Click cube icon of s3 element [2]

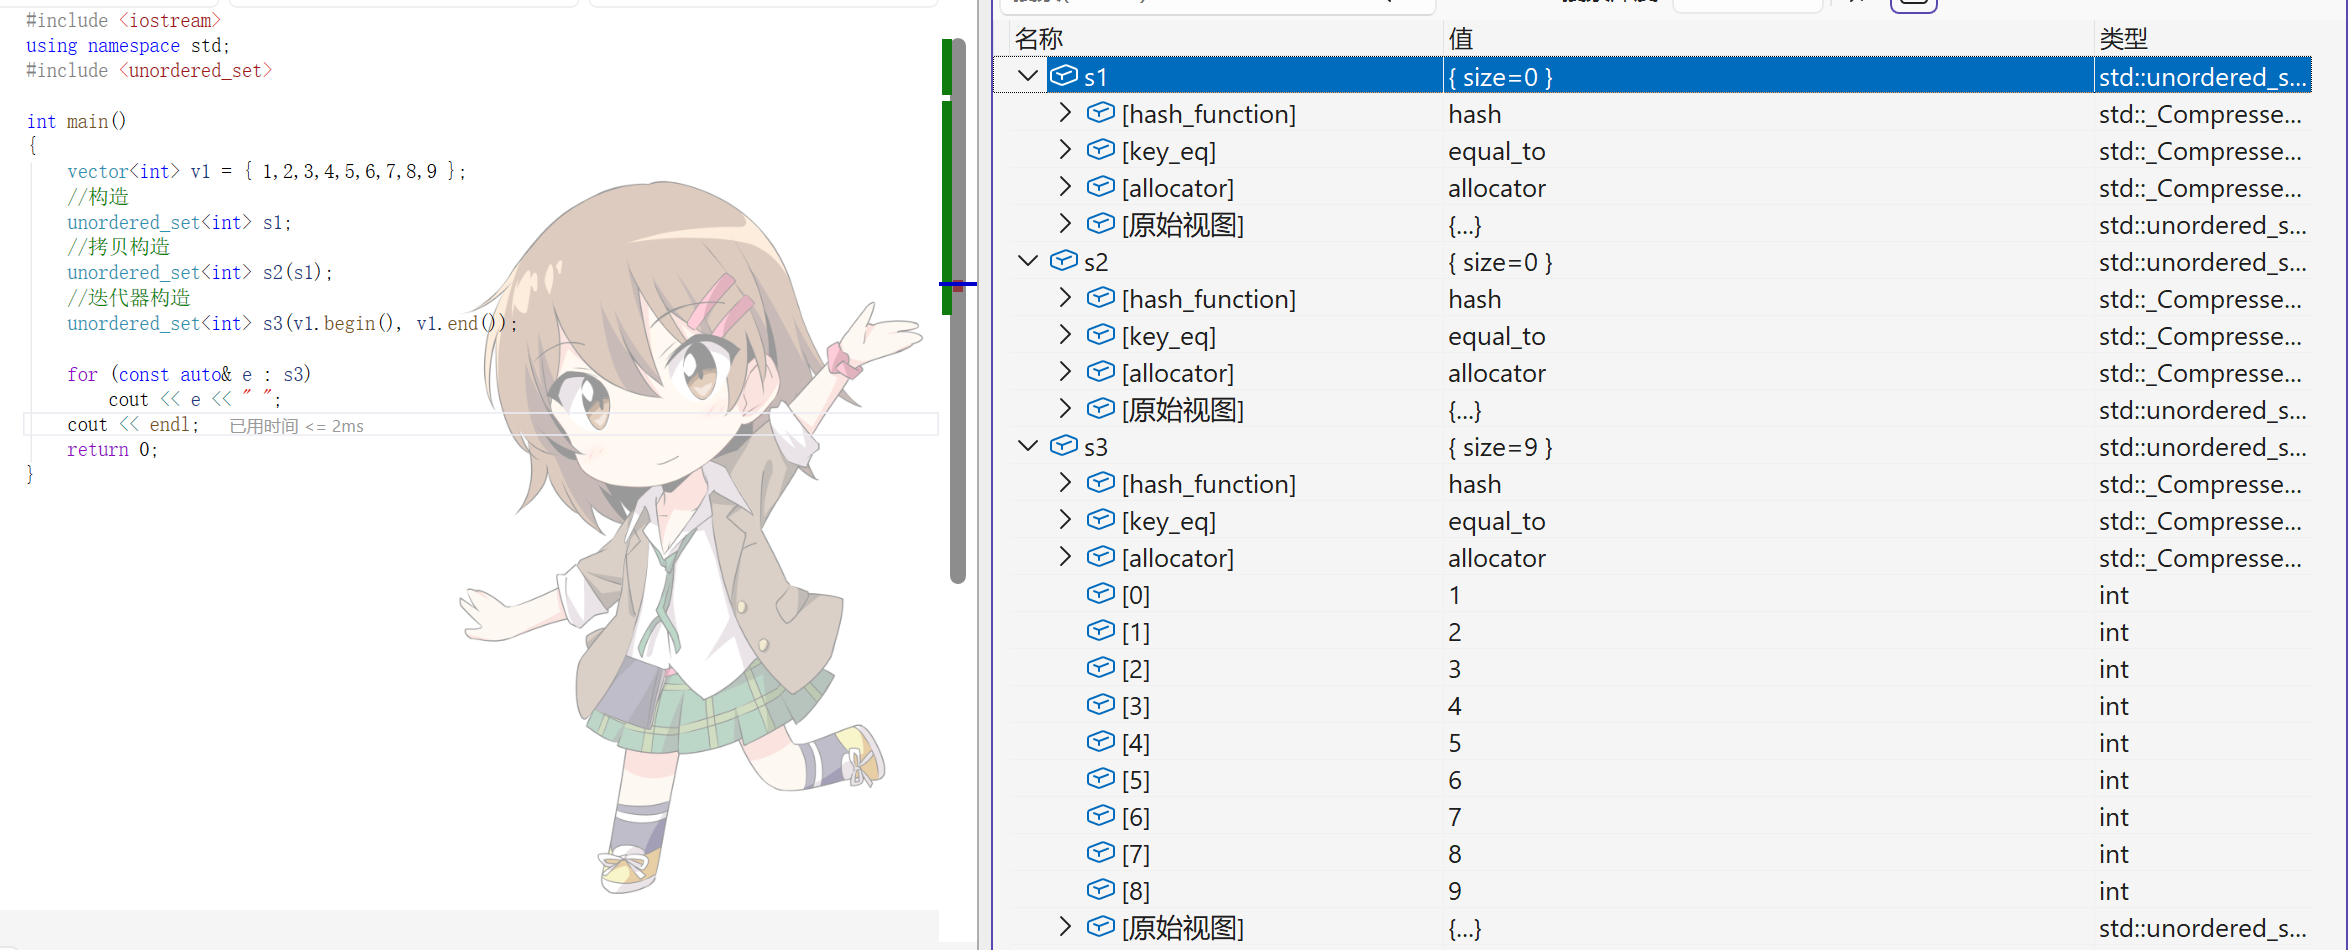[1101, 668]
